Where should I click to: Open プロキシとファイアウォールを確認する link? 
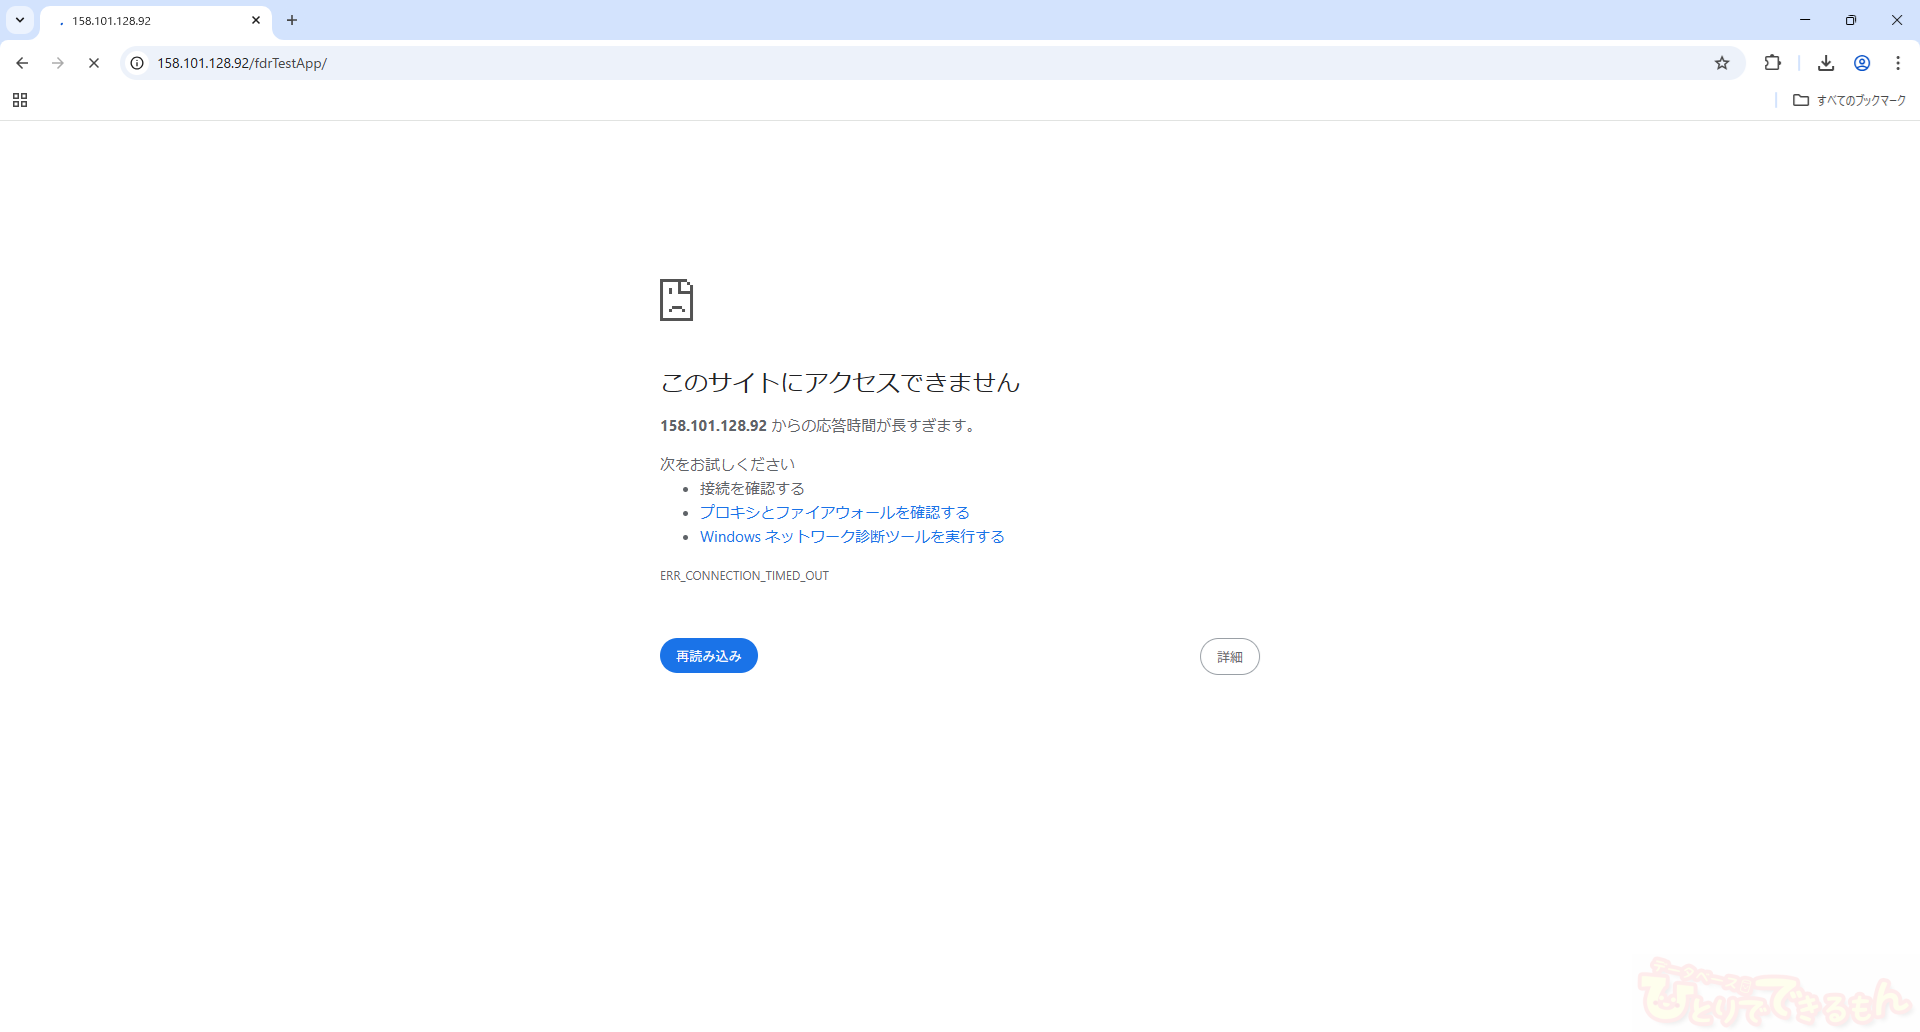click(835, 512)
